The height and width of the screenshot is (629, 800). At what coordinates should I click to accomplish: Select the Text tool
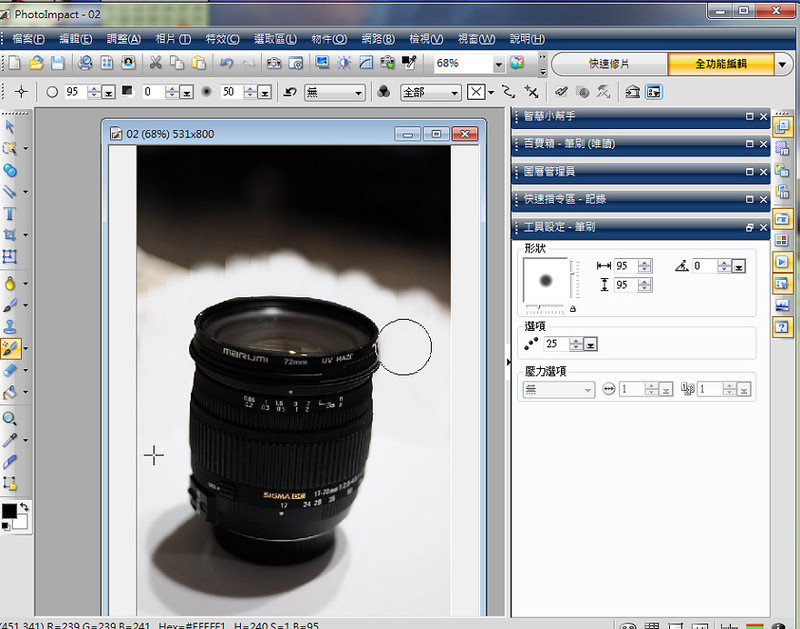click(x=10, y=213)
